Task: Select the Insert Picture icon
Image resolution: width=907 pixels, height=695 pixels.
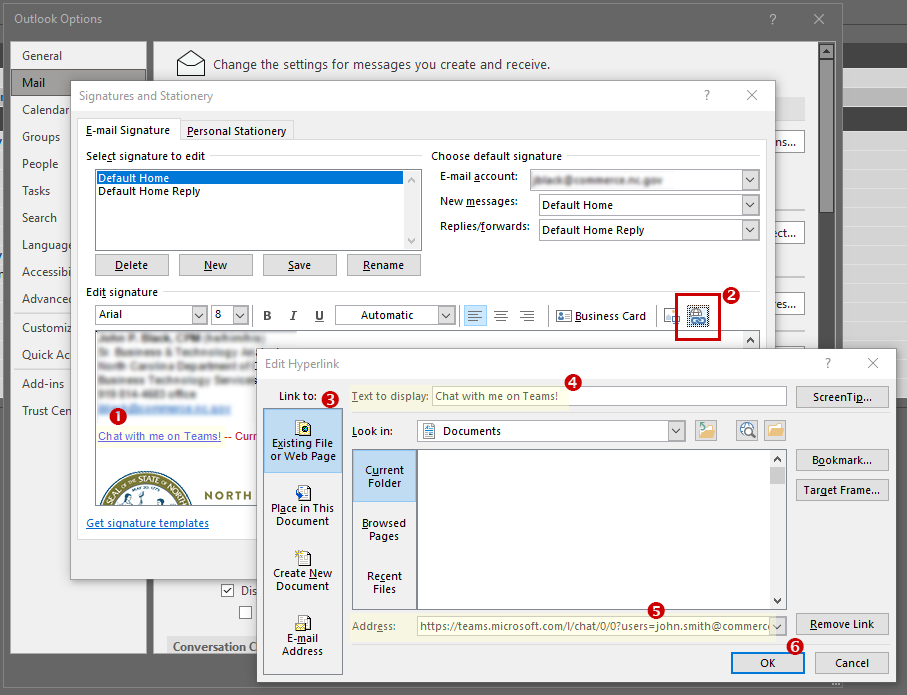Action: coord(672,315)
